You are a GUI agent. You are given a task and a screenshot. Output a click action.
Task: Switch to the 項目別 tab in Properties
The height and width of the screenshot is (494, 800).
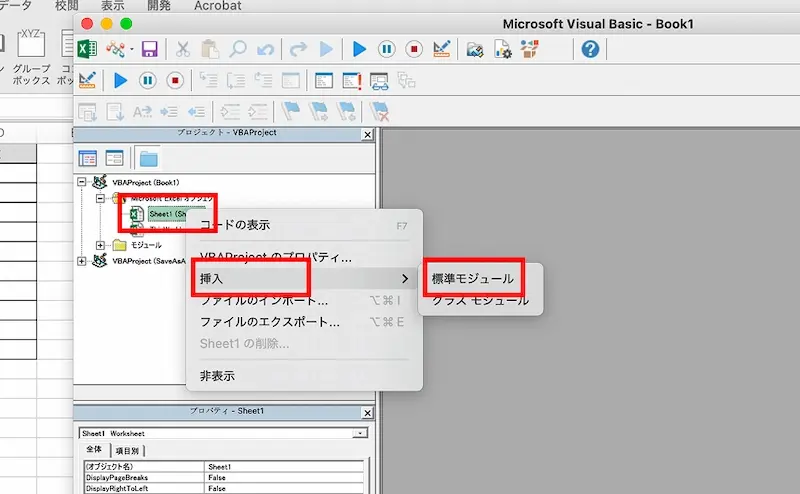click(x=128, y=451)
